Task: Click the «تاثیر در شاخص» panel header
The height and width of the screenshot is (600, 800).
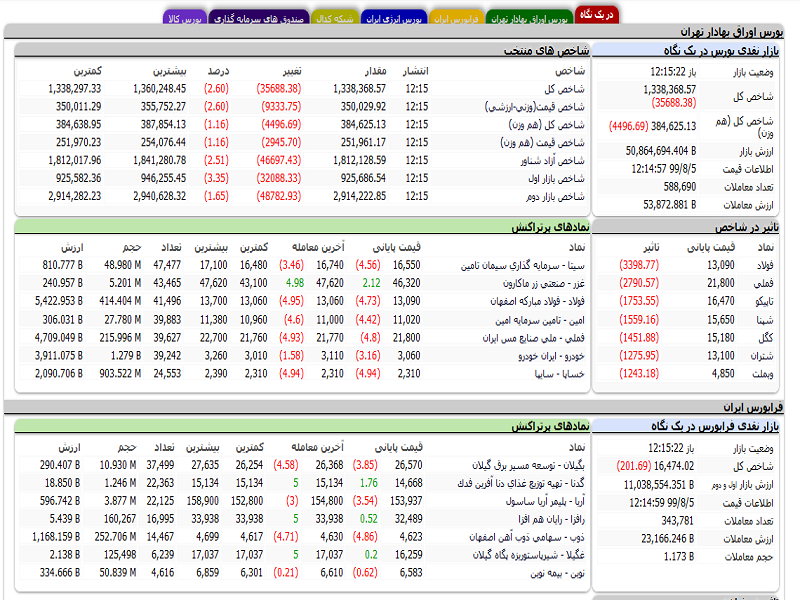Action: point(746,227)
